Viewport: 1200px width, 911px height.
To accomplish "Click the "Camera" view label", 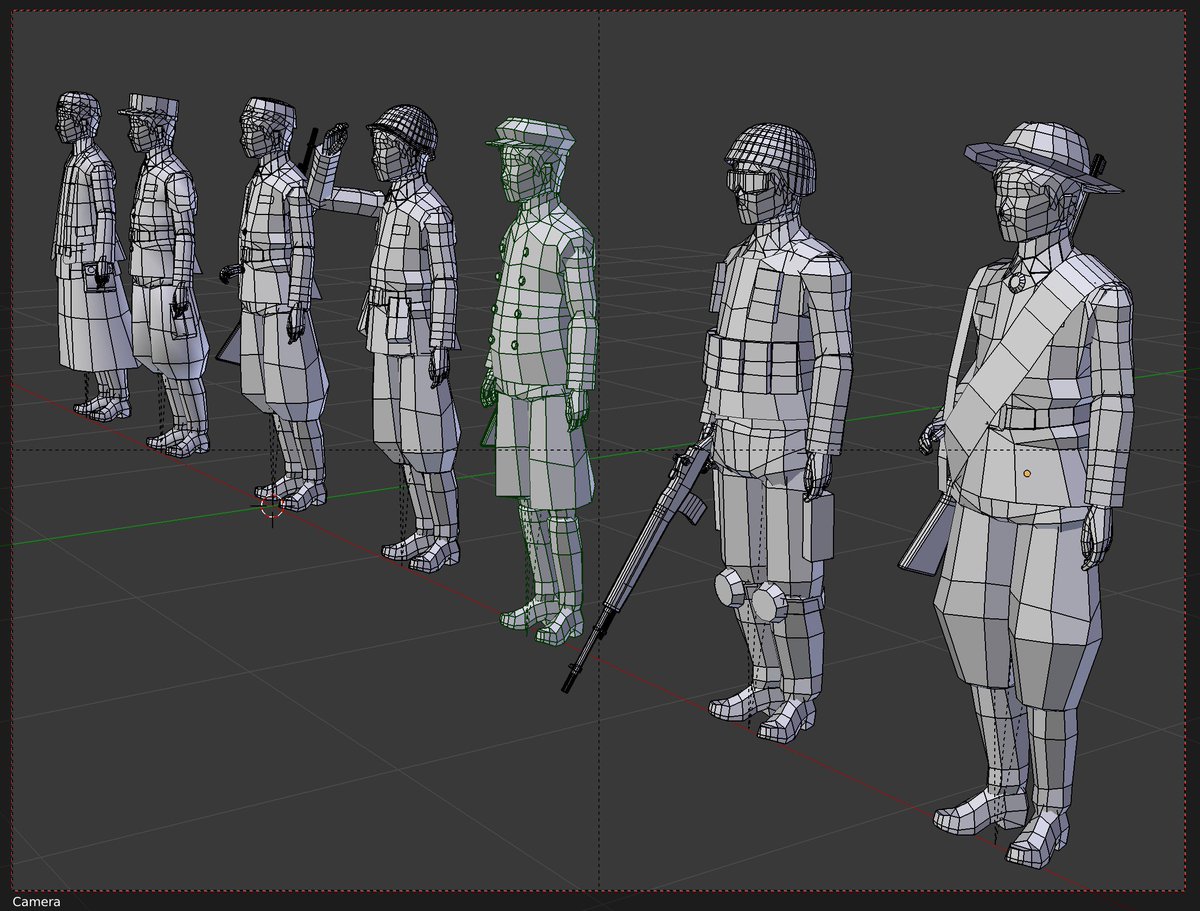I will point(36,901).
